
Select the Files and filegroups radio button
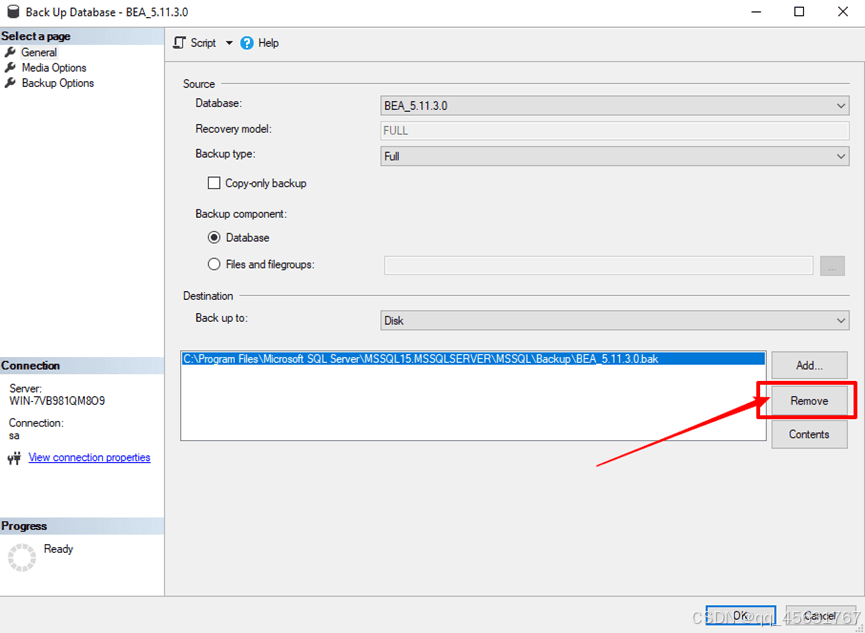[214, 264]
